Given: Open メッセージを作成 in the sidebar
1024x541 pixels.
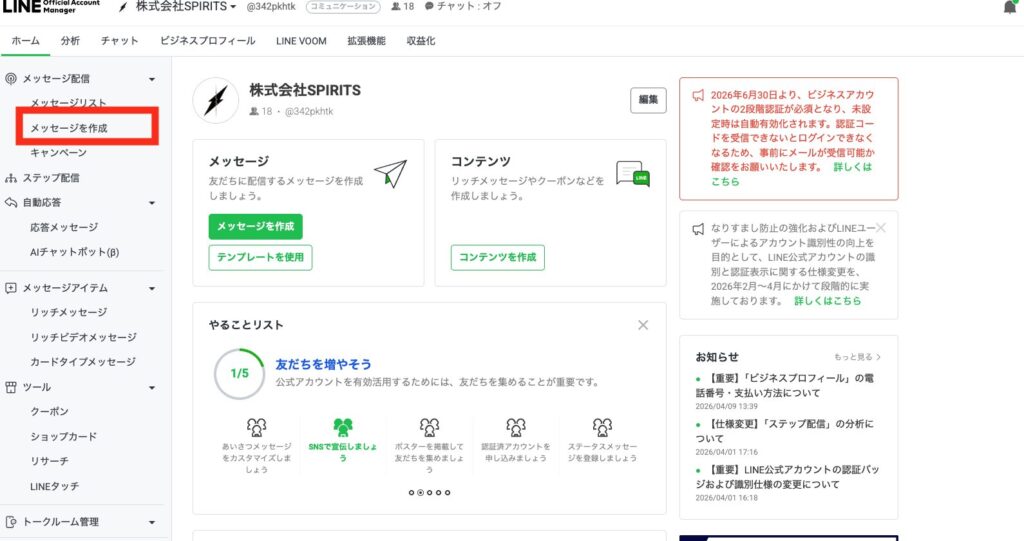Looking at the screenshot, I should [69, 128].
